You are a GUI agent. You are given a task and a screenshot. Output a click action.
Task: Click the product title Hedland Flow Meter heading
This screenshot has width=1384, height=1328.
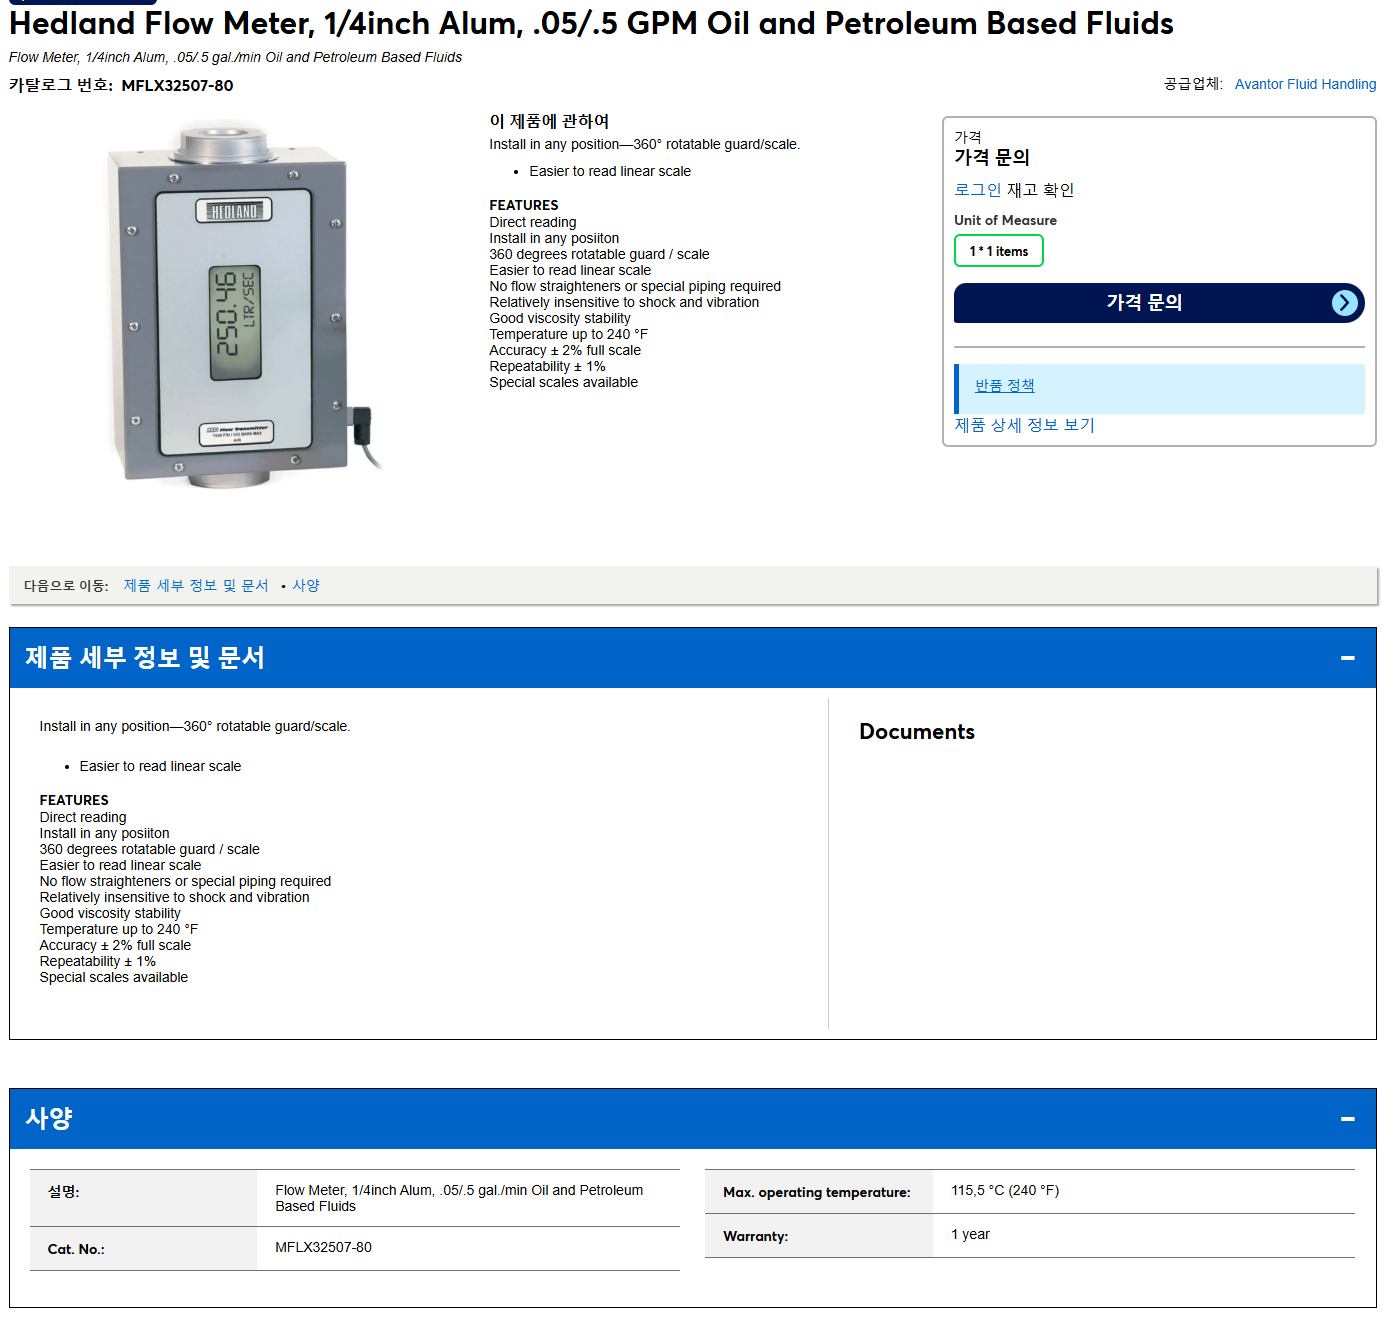pyautogui.click(x=591, y=23)
